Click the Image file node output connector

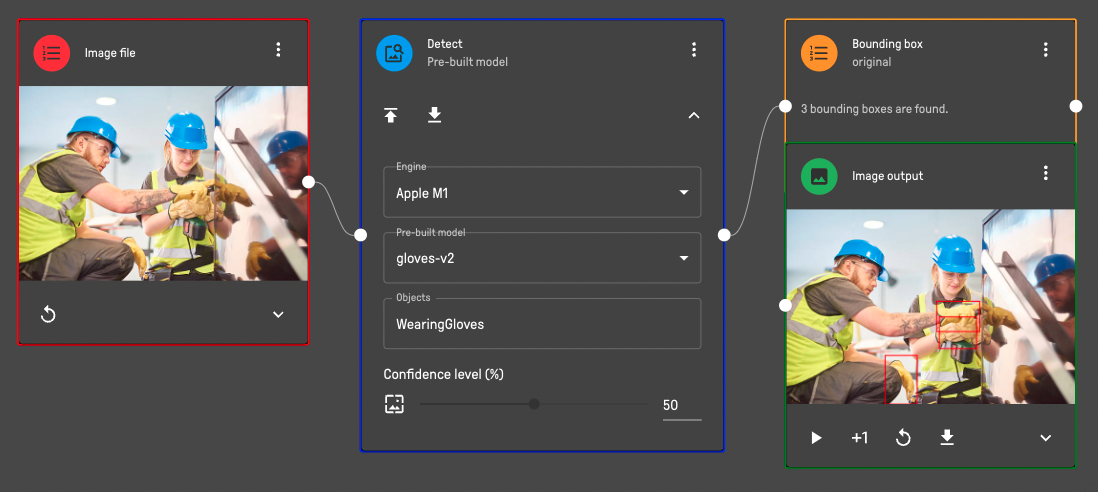click(309, 182)
